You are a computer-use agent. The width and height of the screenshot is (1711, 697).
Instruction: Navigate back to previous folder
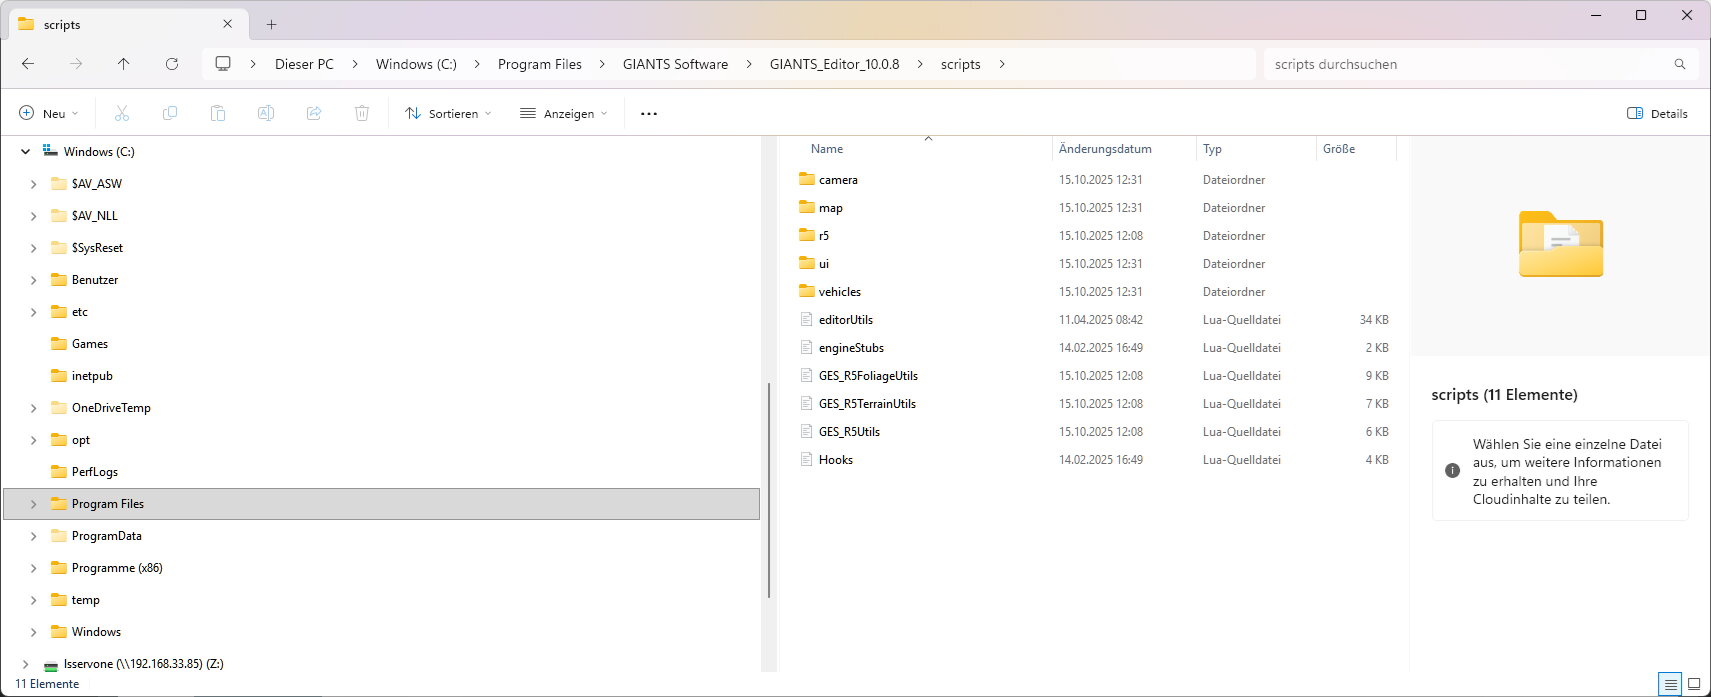pyautogui.click(x=28, y=64)
